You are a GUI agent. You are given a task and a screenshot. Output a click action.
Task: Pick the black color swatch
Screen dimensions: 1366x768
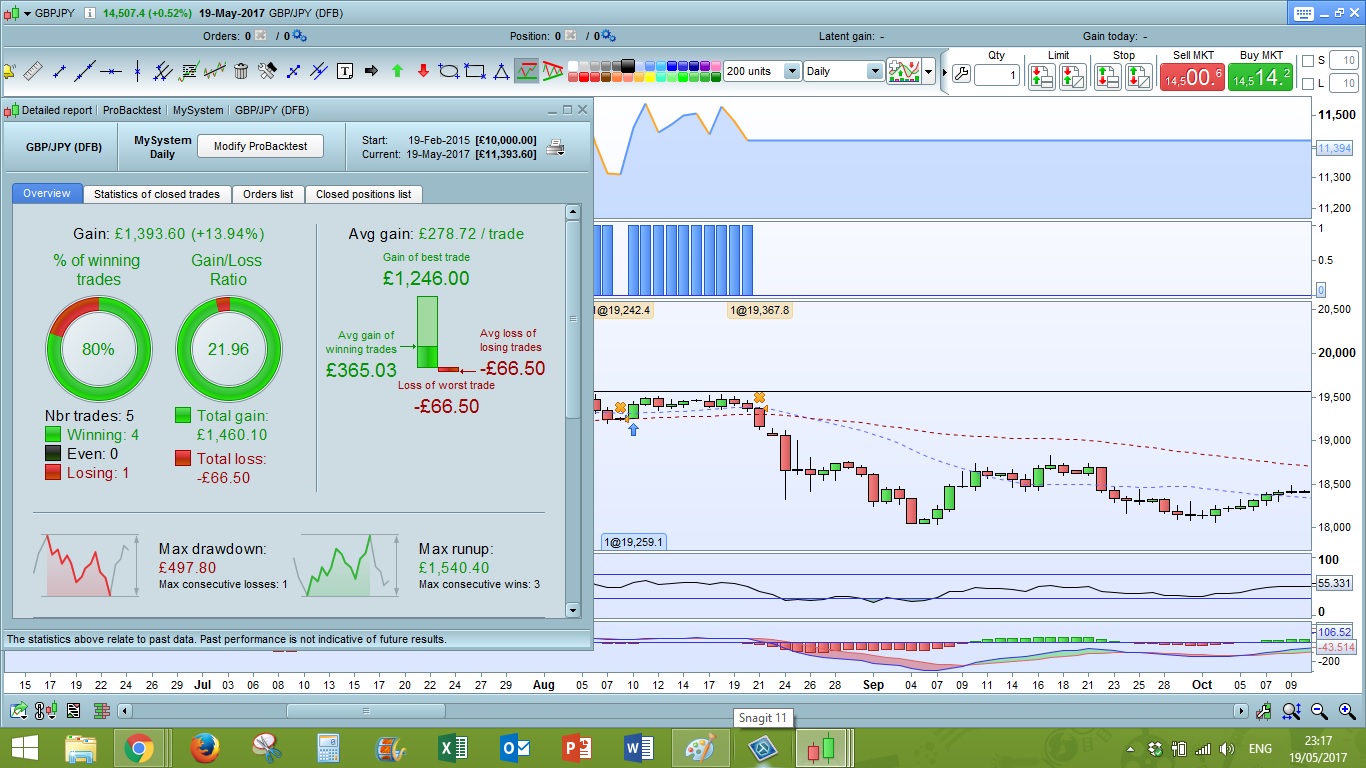click(x=628, y=66)
